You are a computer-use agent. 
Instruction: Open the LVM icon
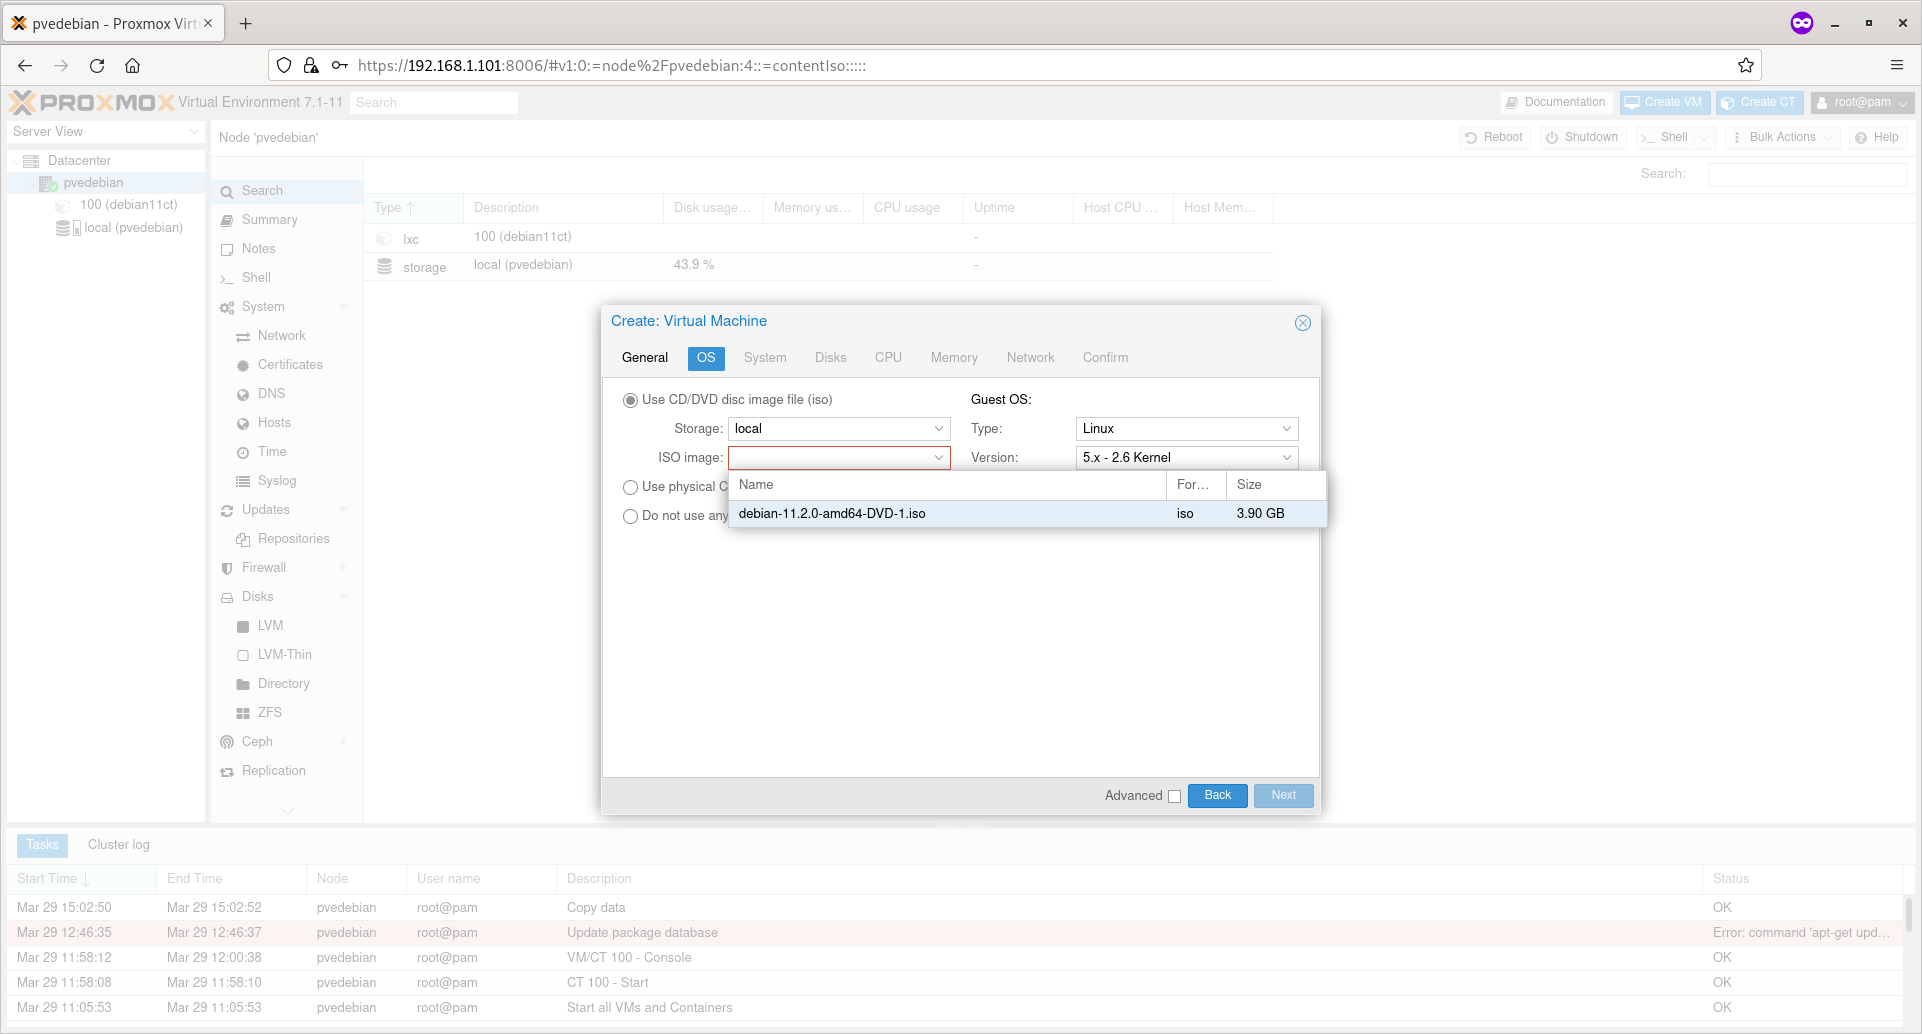(x=243, y=627)
